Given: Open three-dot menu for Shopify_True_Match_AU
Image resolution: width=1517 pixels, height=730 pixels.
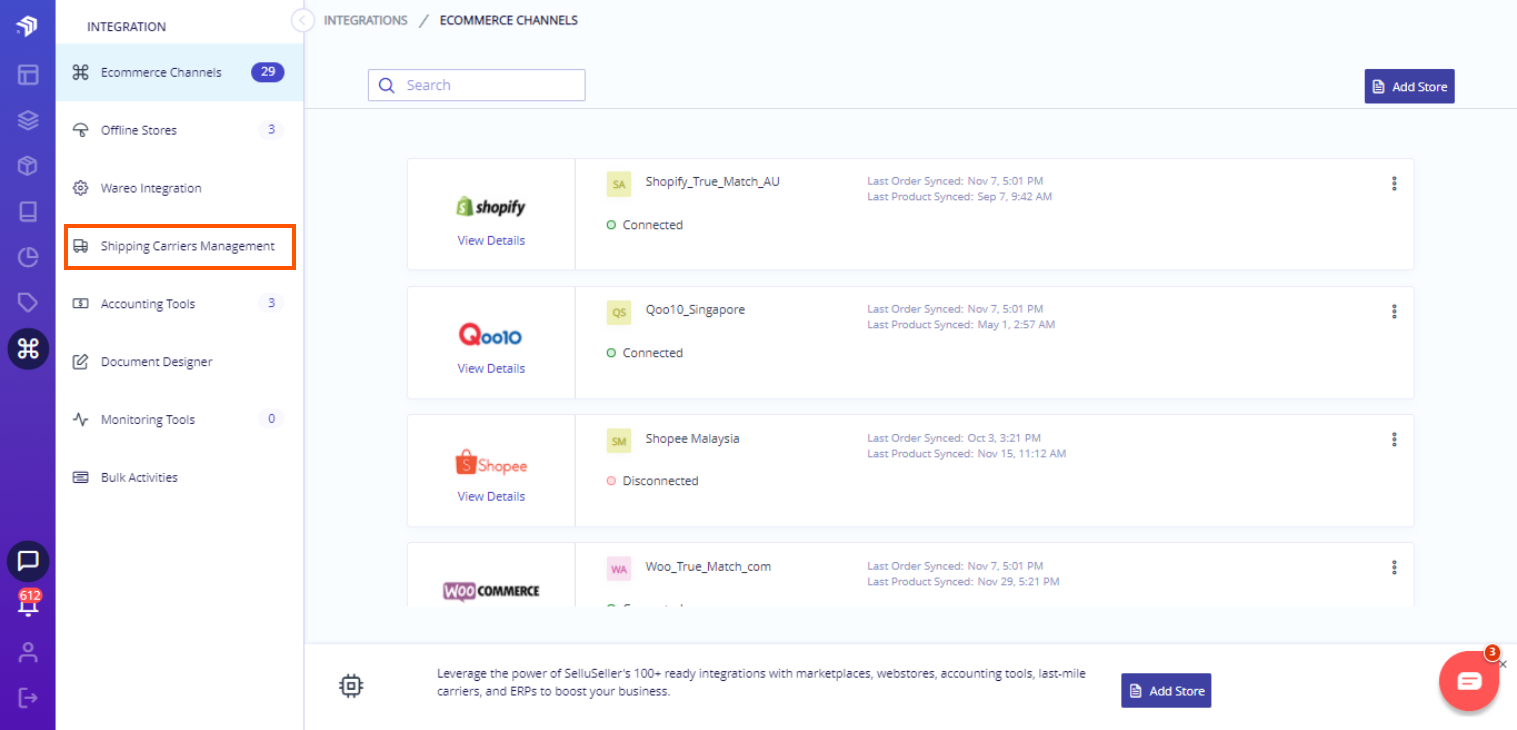Looking at the screenshot, I should click(x=1394, y=183).
